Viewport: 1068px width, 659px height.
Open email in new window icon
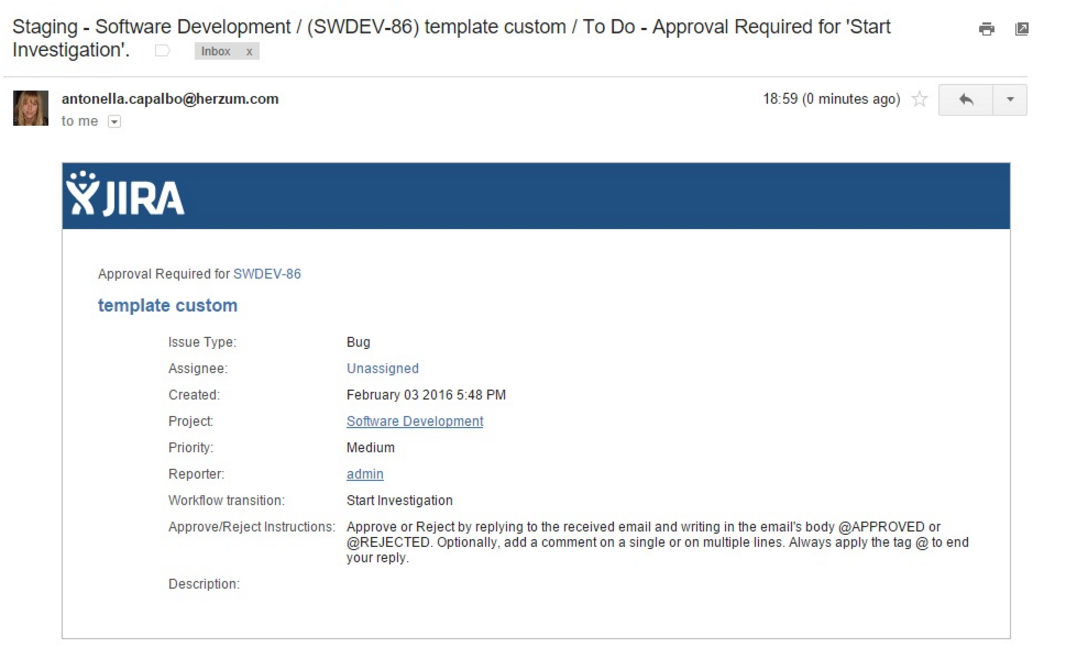coord(1021,29)
